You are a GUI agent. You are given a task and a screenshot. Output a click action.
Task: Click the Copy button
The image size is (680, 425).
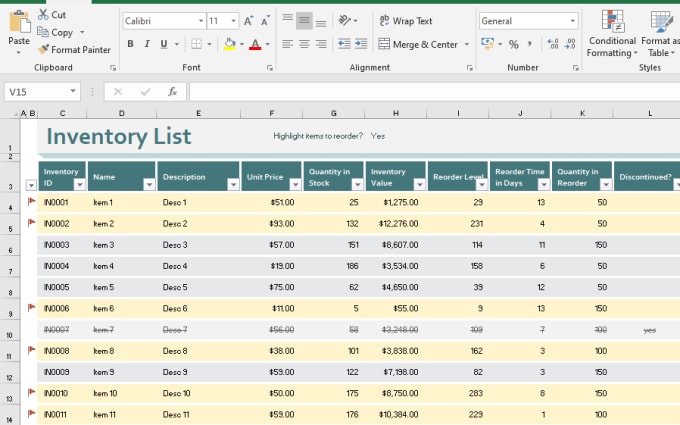click(x=56, y=33)
